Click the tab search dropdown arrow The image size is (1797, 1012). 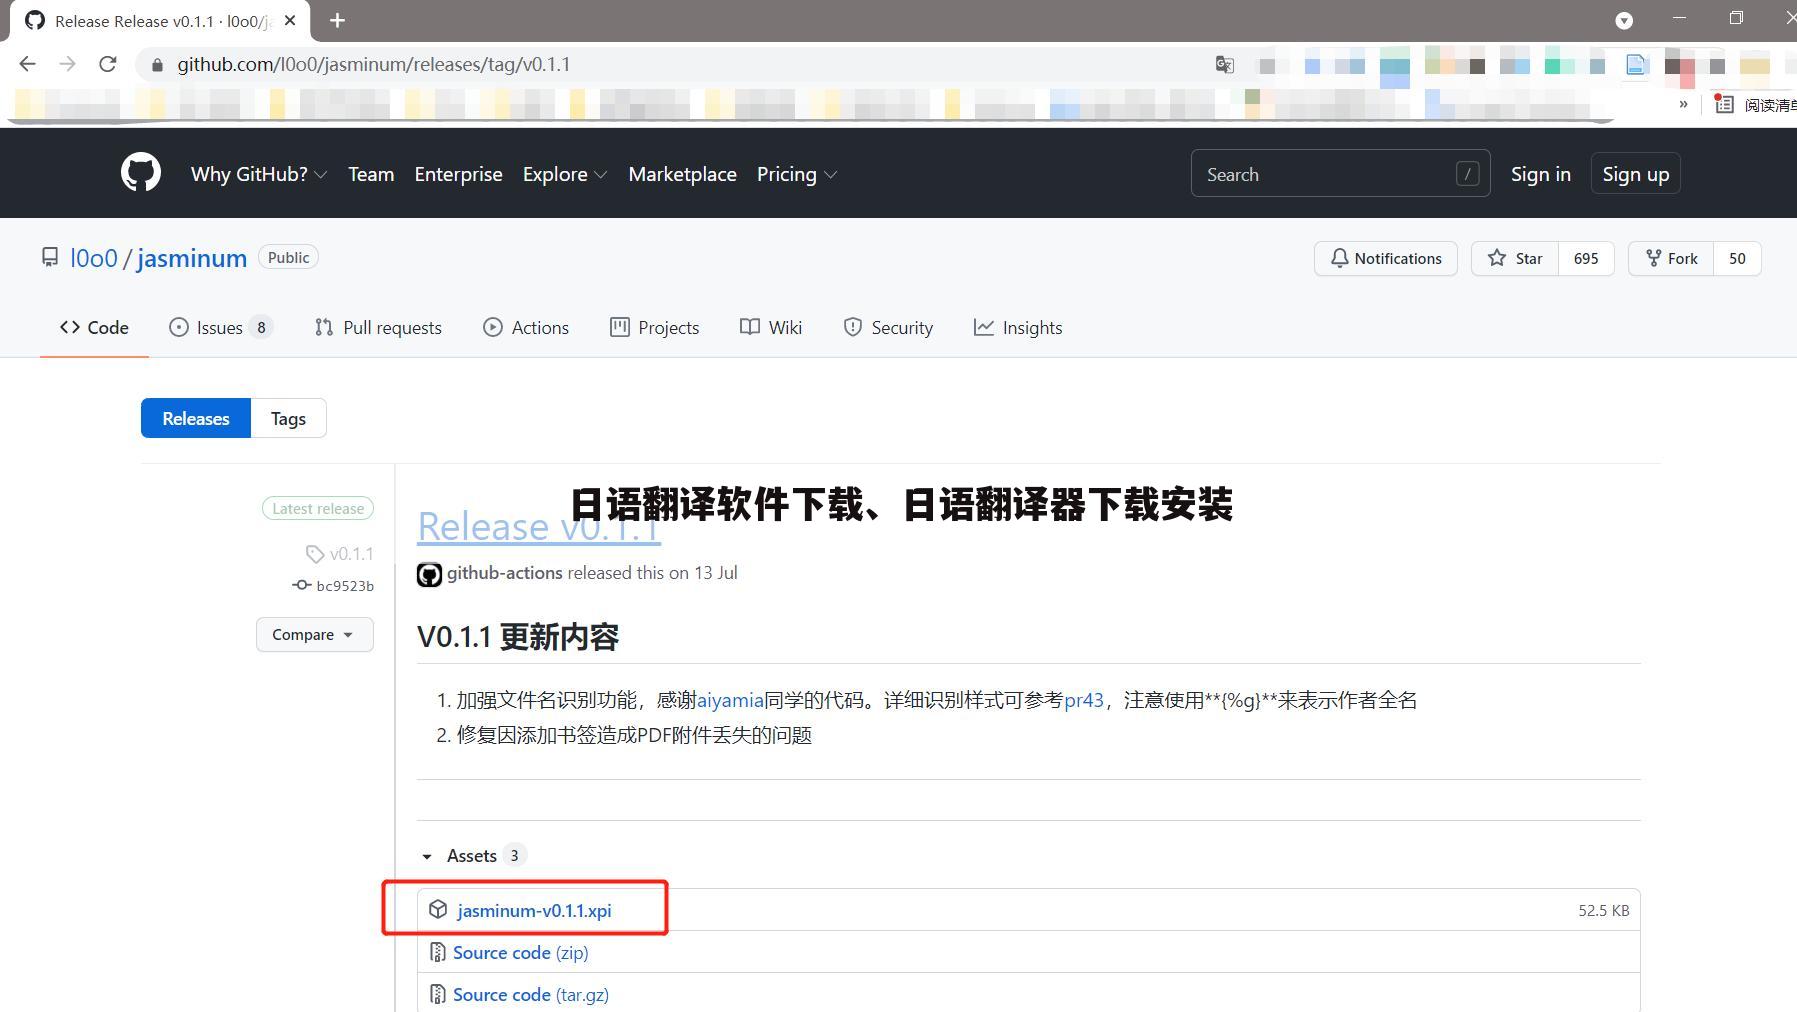[1624, 20]
